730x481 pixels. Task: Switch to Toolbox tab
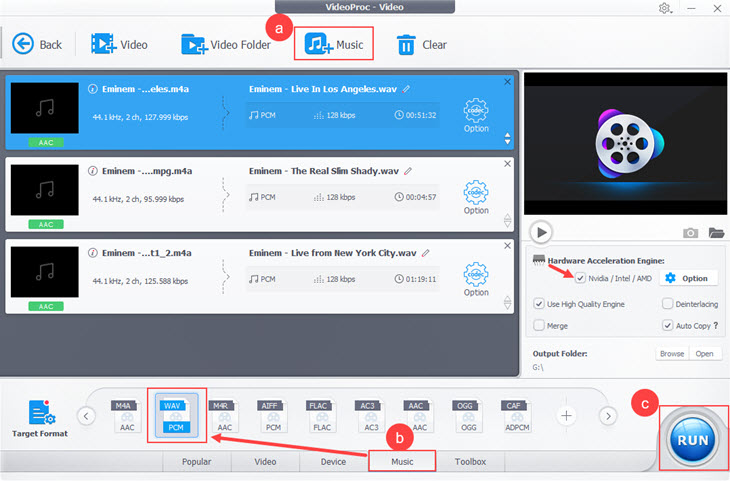click(470, 461)
